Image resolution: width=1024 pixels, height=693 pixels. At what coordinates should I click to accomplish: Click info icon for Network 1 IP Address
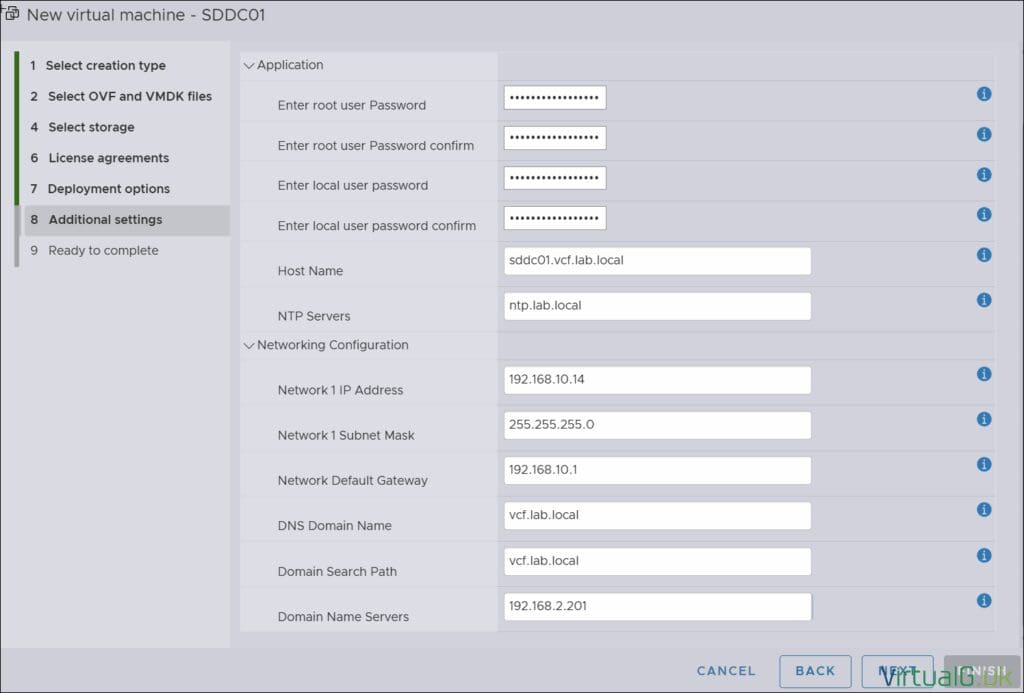point(984,374)
